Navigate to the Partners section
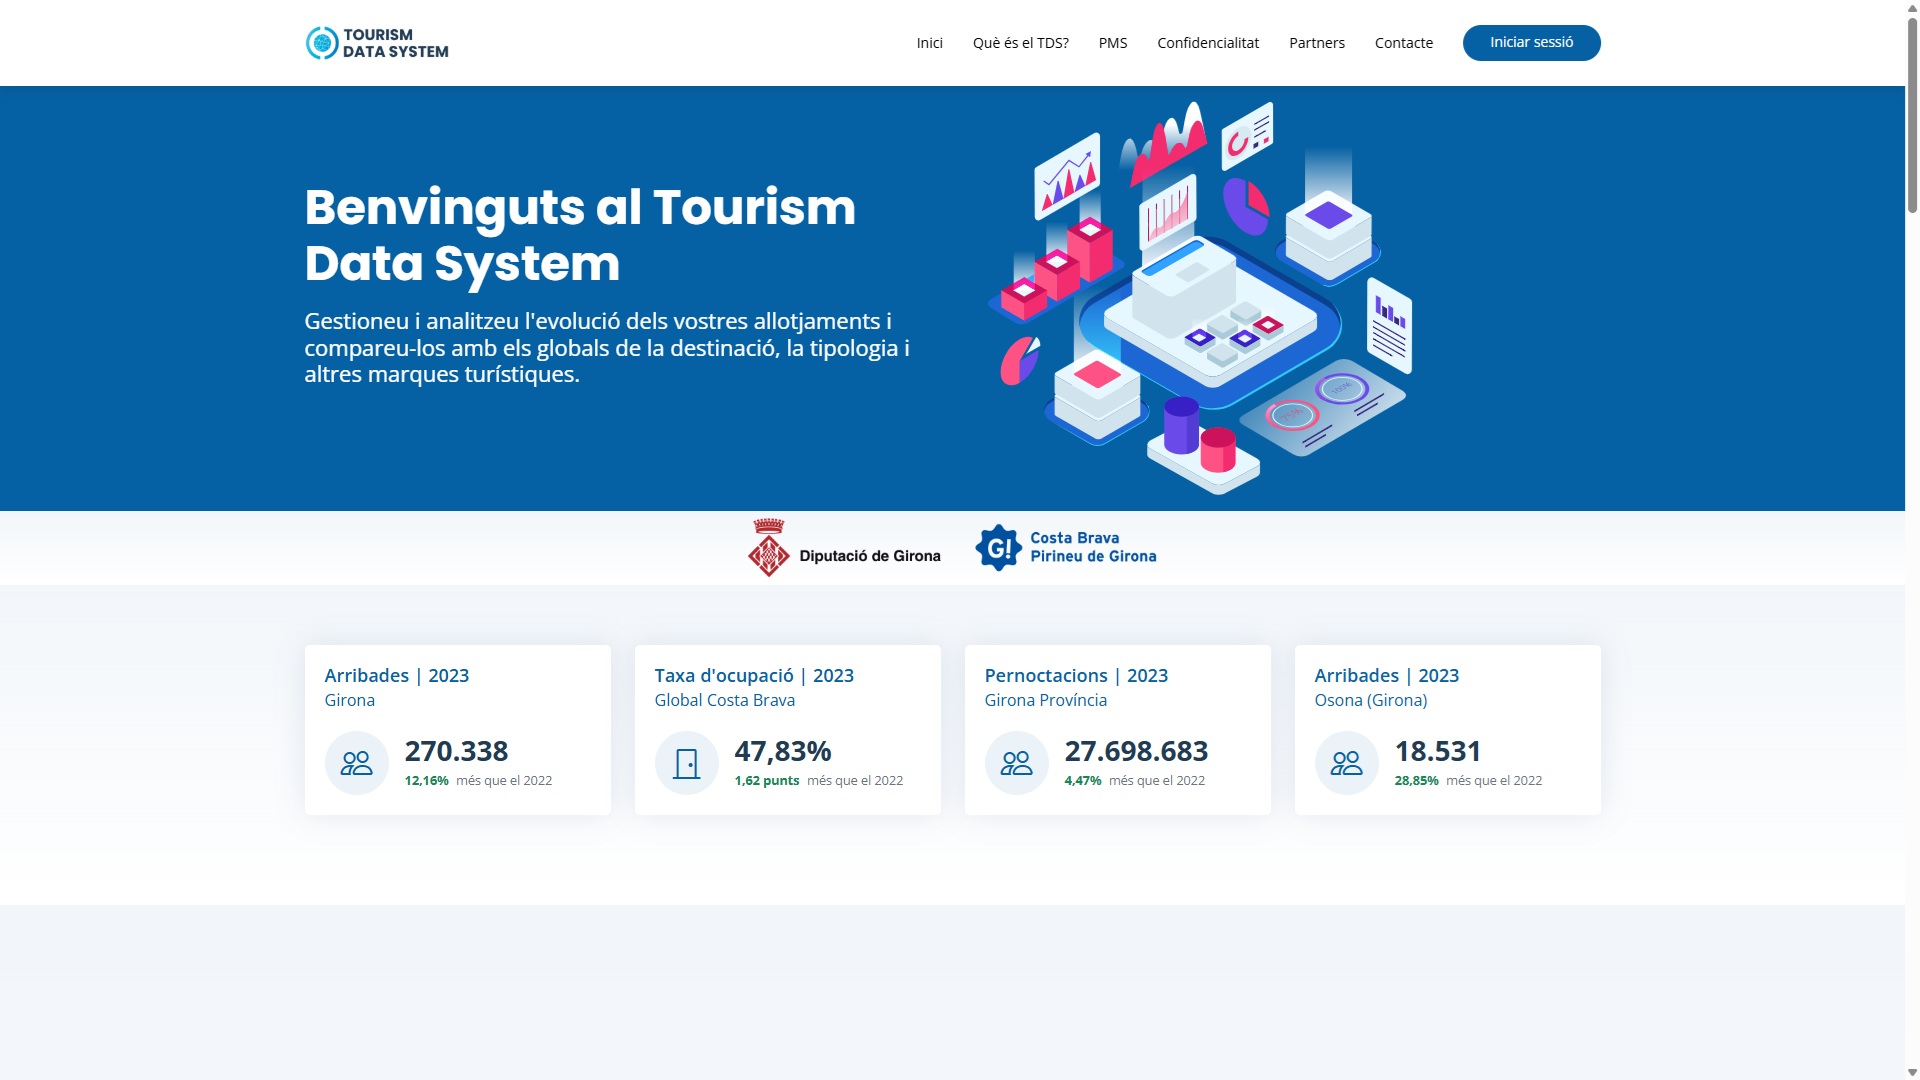This screenshot has height=1080, width=1920. pyautogui.click(x=1316, y=43)
